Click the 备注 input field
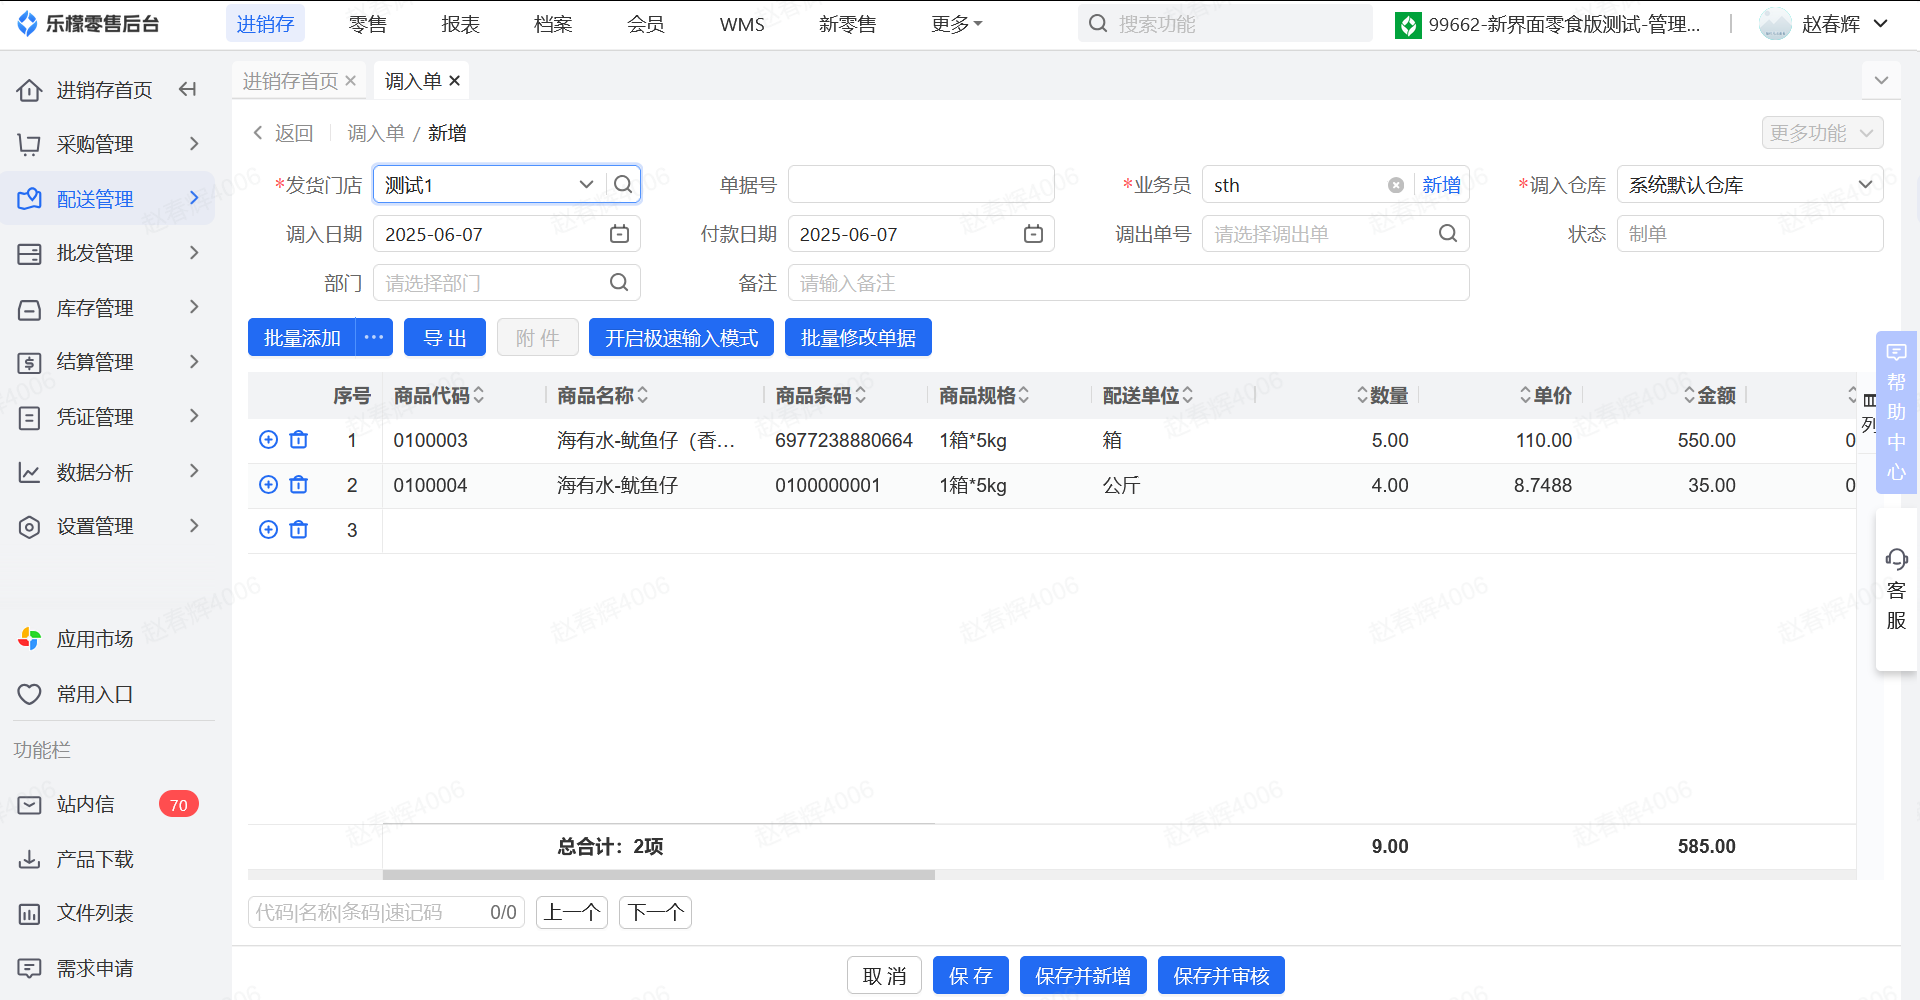Viewport: 1920px width, 1000px height. pyautogui.click(x=1128, y=283)
